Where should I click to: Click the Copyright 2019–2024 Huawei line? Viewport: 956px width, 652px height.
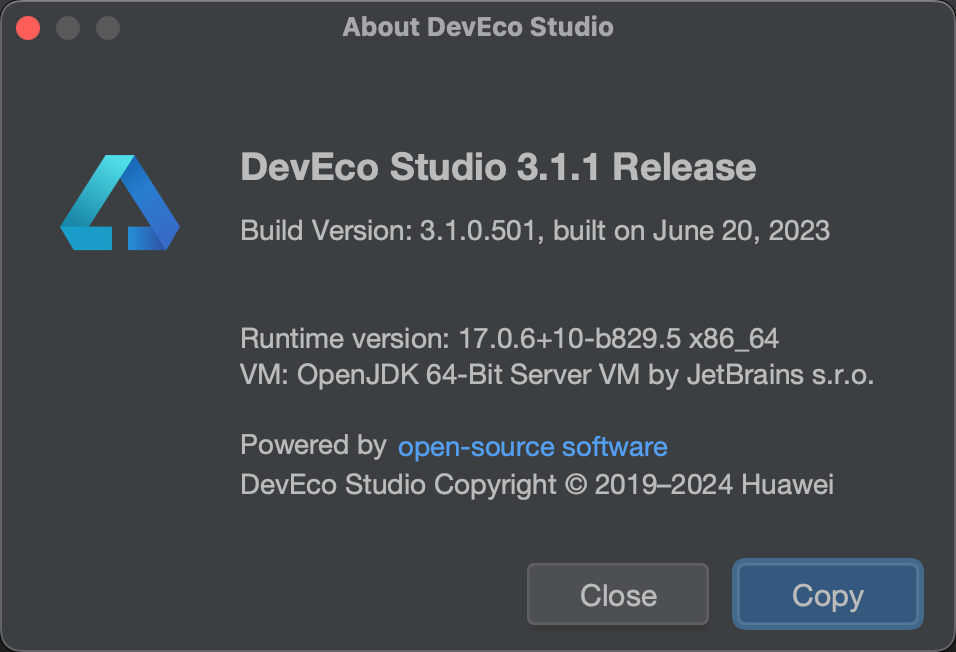coord(537,485)
